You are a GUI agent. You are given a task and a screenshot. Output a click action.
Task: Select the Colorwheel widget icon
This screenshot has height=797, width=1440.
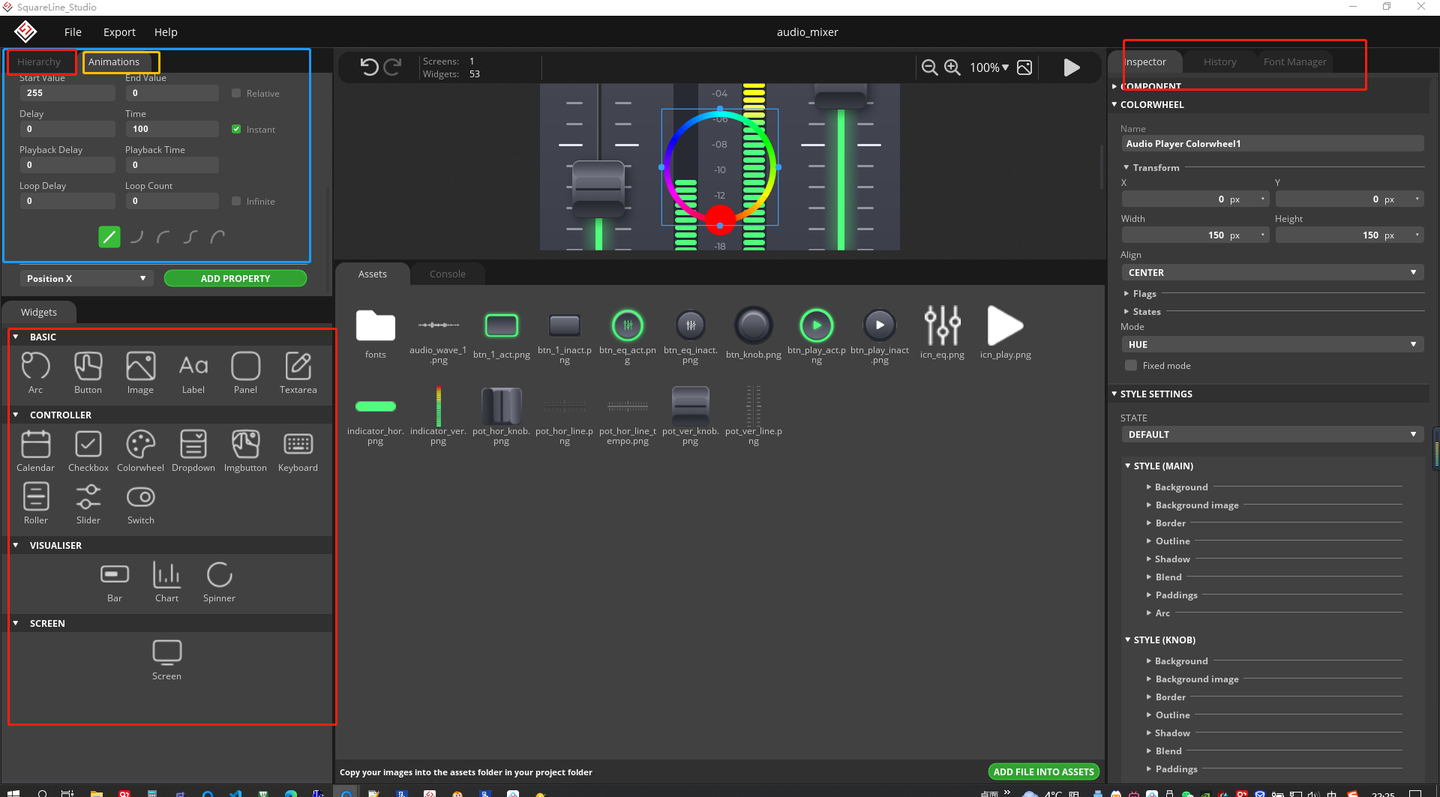point(140,445)
